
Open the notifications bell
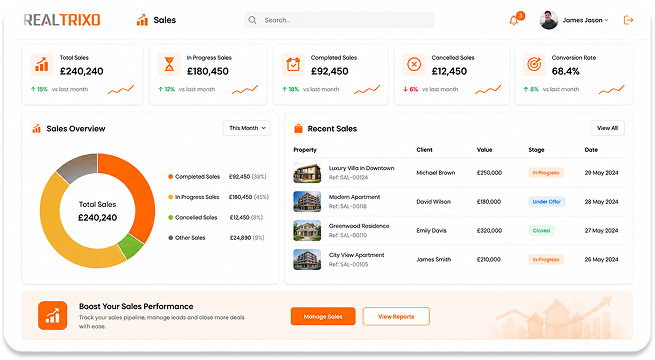click(514, 20)
